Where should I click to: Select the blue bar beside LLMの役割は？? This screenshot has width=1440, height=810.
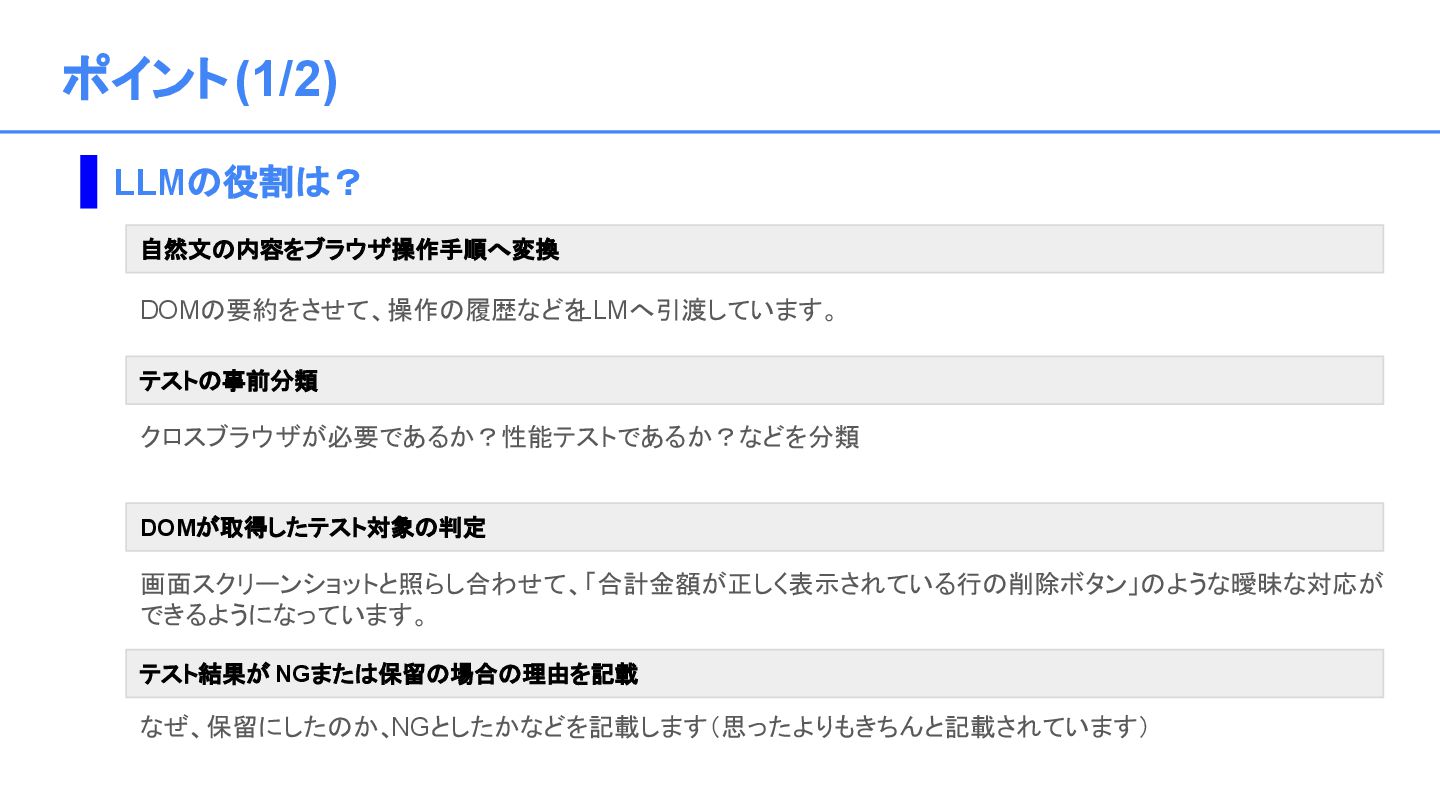pos(89,182)
